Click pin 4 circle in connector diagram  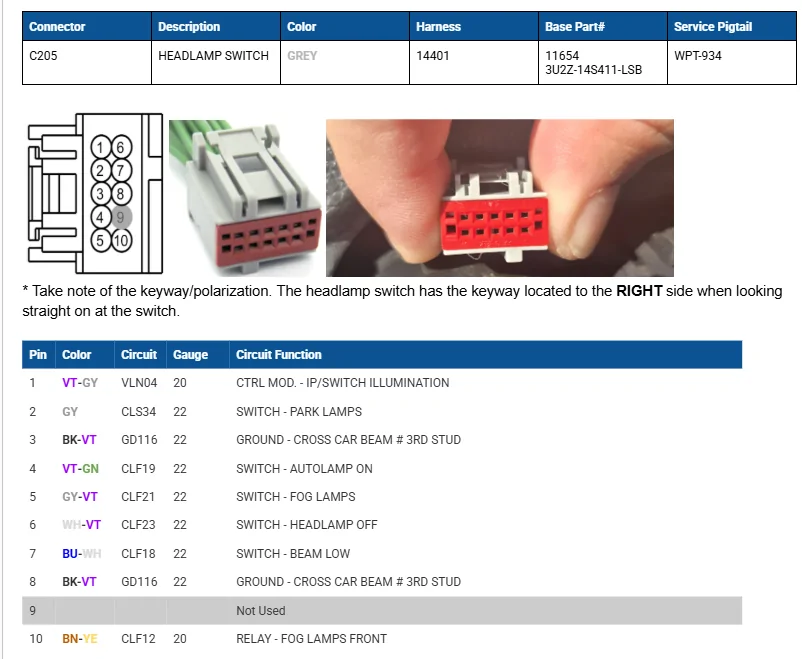click(101, 217)
